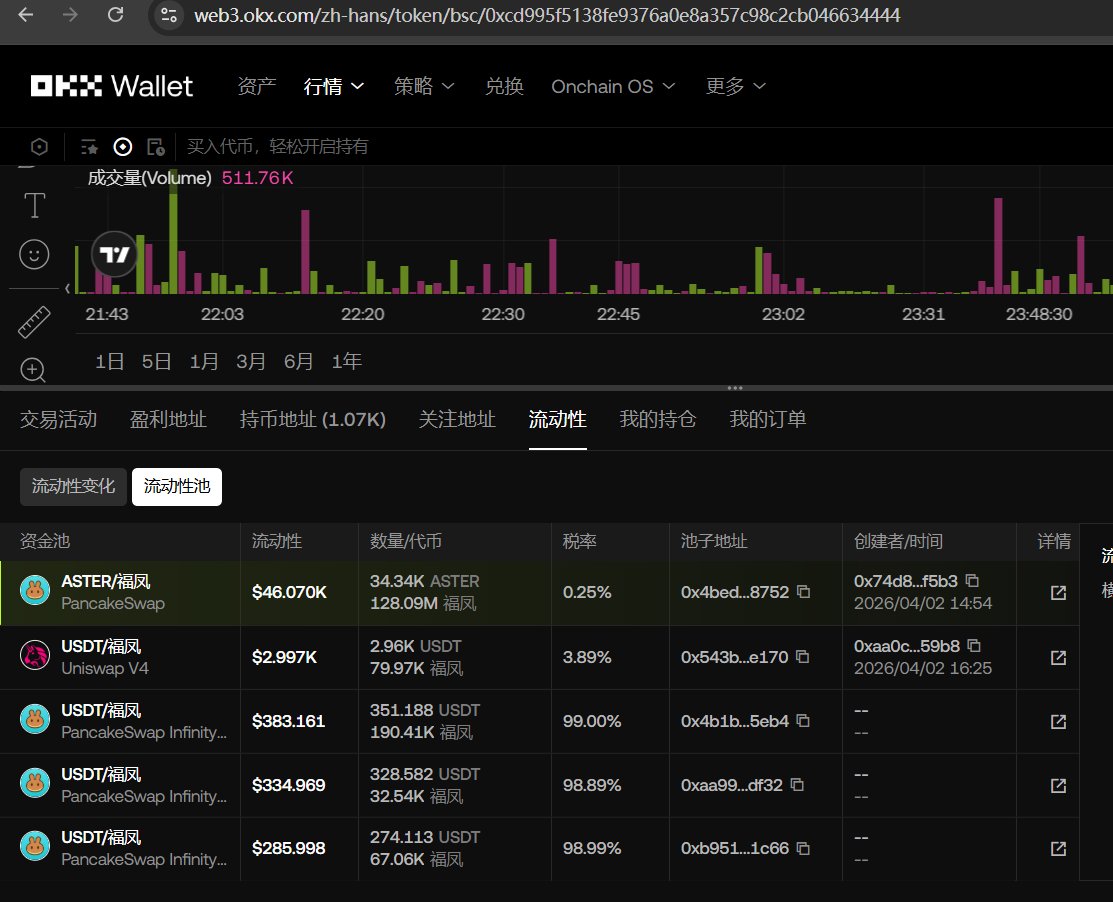Click the PancakeSwap icon of the ASTER/福凤 pool
The width and height of the screenshot is (1113, 902).
[x=35, y=590]
